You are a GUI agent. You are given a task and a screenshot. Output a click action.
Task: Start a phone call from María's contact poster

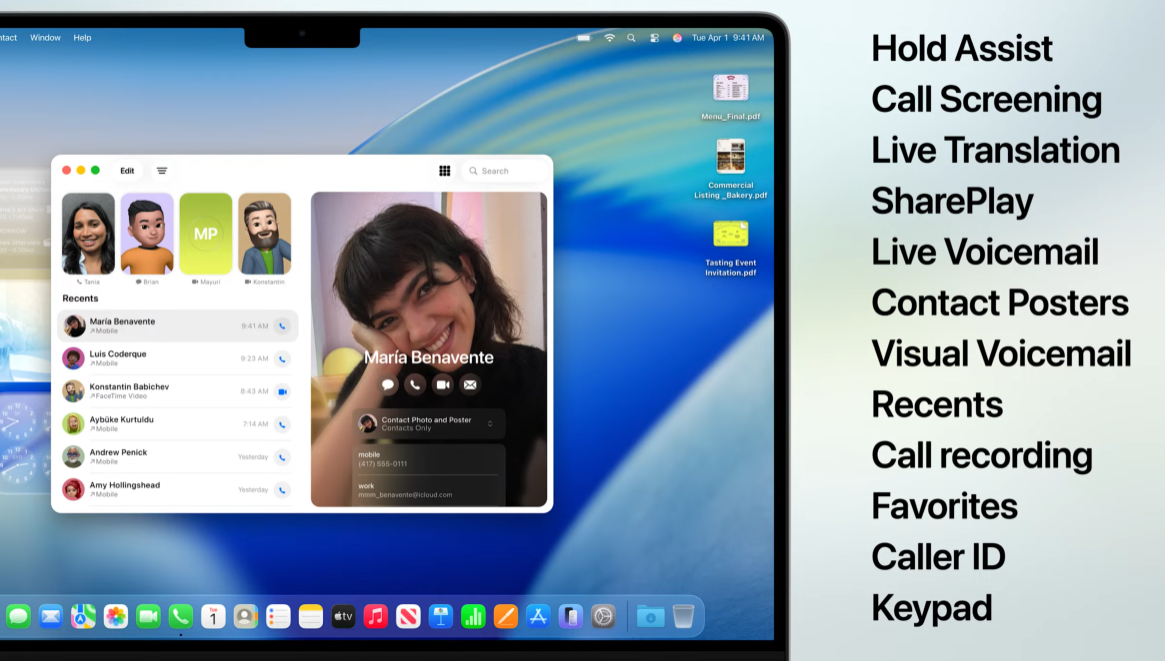tap(415, 385)
